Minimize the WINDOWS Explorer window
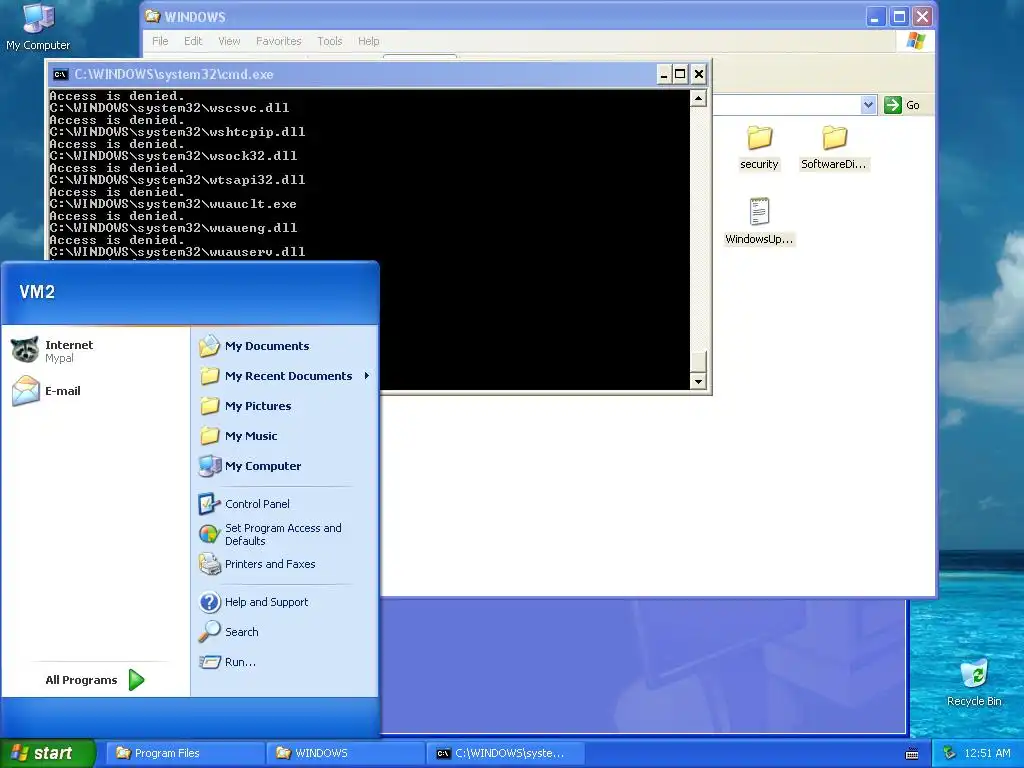 click(875, 16)
